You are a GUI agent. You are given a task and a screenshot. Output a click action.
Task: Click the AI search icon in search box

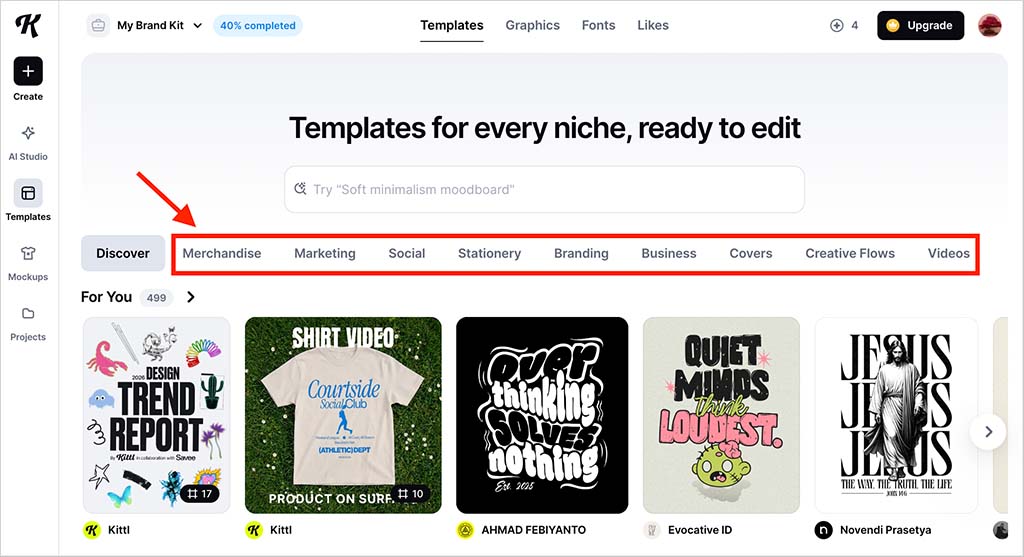tap(300, 189)
